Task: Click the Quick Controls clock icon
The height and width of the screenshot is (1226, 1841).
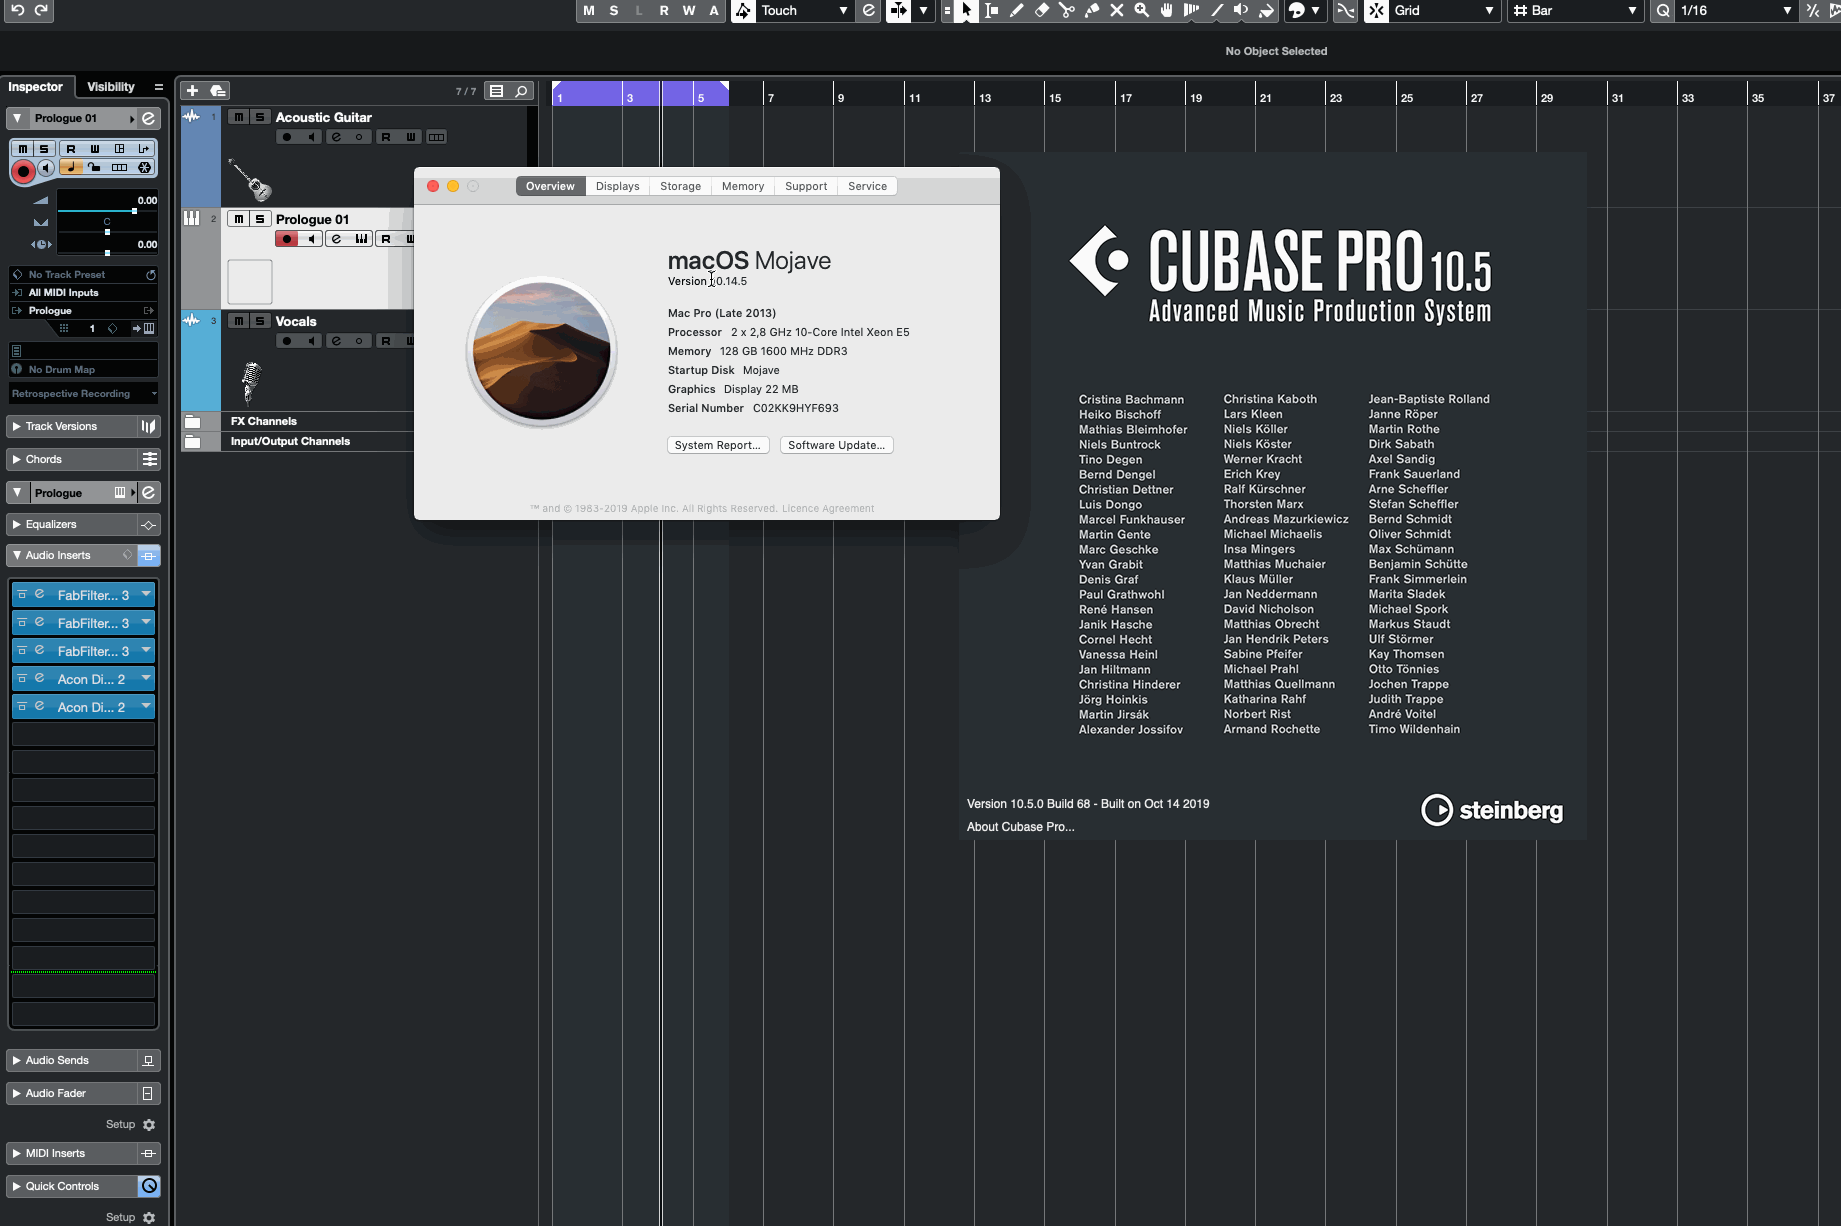Action: click(x=149, y=1186)
